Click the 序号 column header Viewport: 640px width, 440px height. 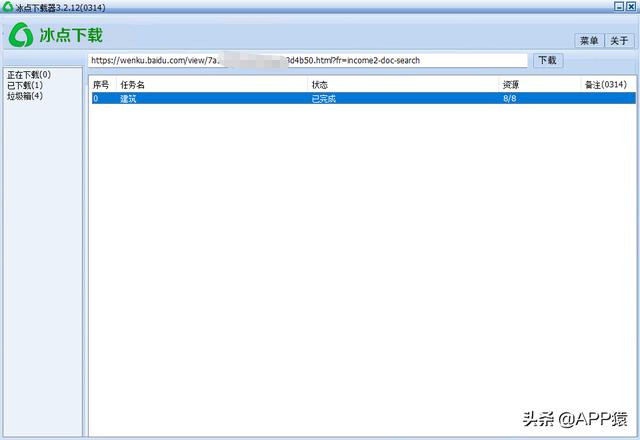(x=101, y=85)
